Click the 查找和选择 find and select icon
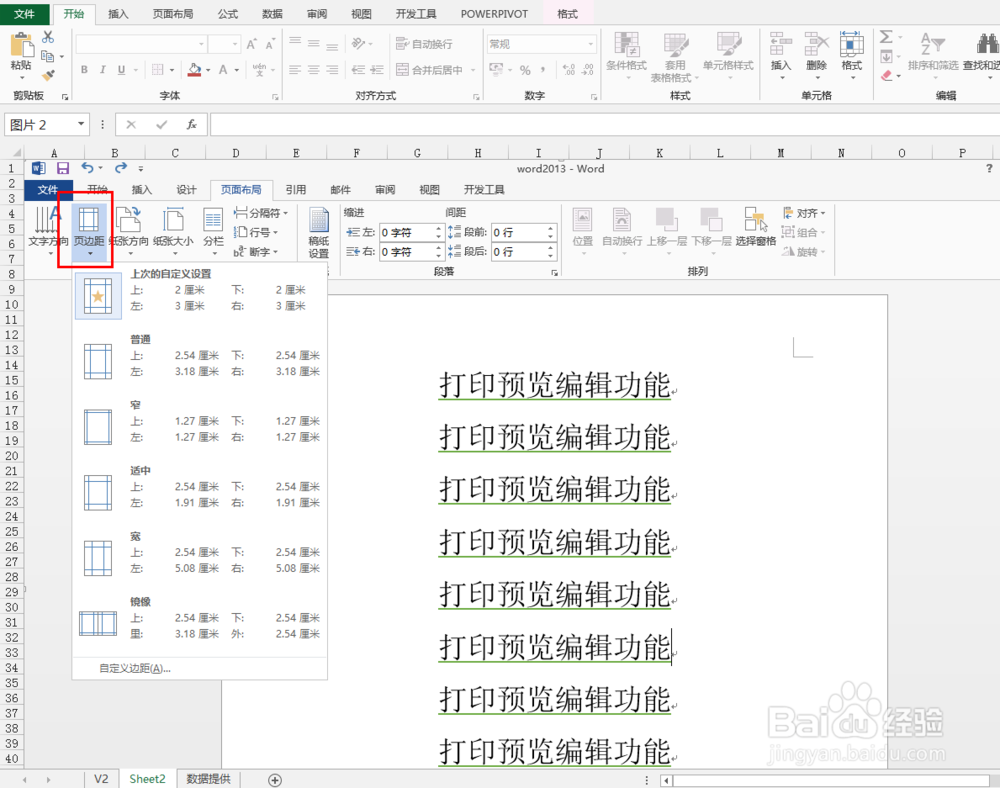The image size is (1000, 788). click(985, 55)
